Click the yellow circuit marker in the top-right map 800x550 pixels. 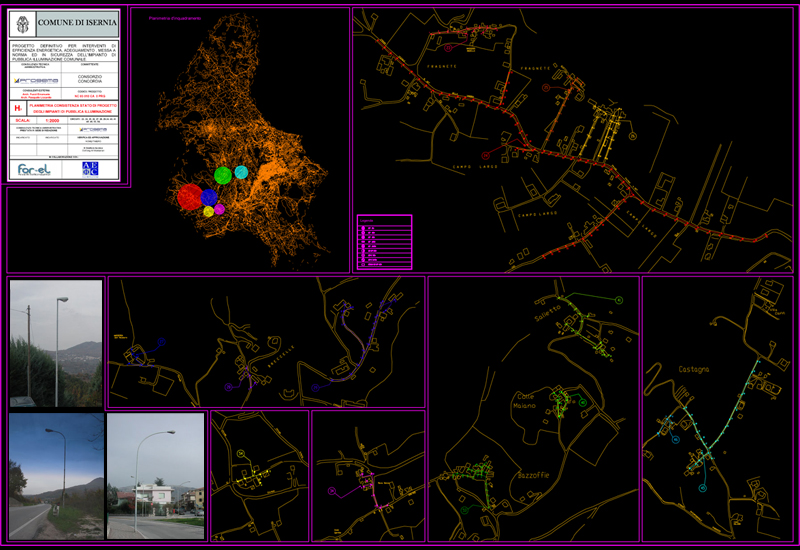point(633,136)
